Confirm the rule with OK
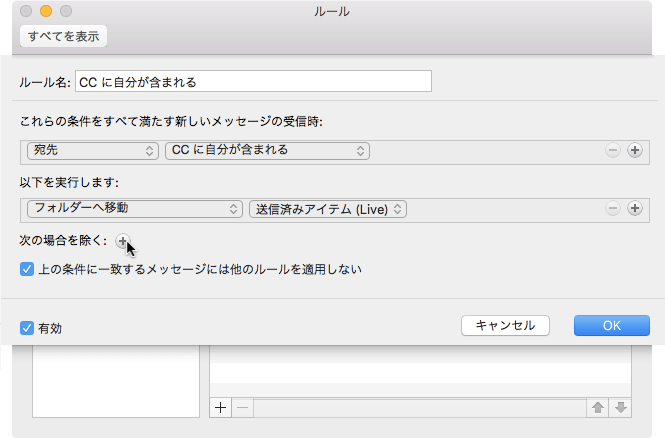This screenshot has width=665, height=438. tap(611, 325)
